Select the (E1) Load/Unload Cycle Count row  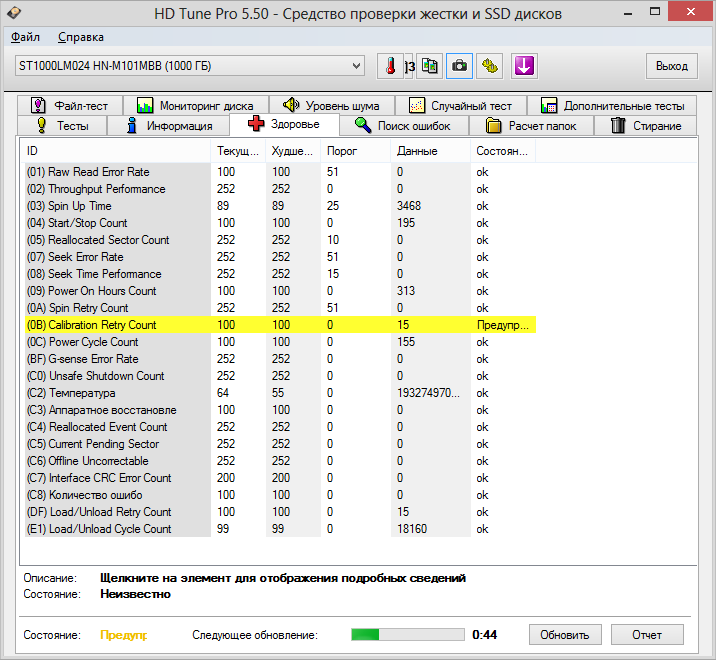(x=280, y=528)
